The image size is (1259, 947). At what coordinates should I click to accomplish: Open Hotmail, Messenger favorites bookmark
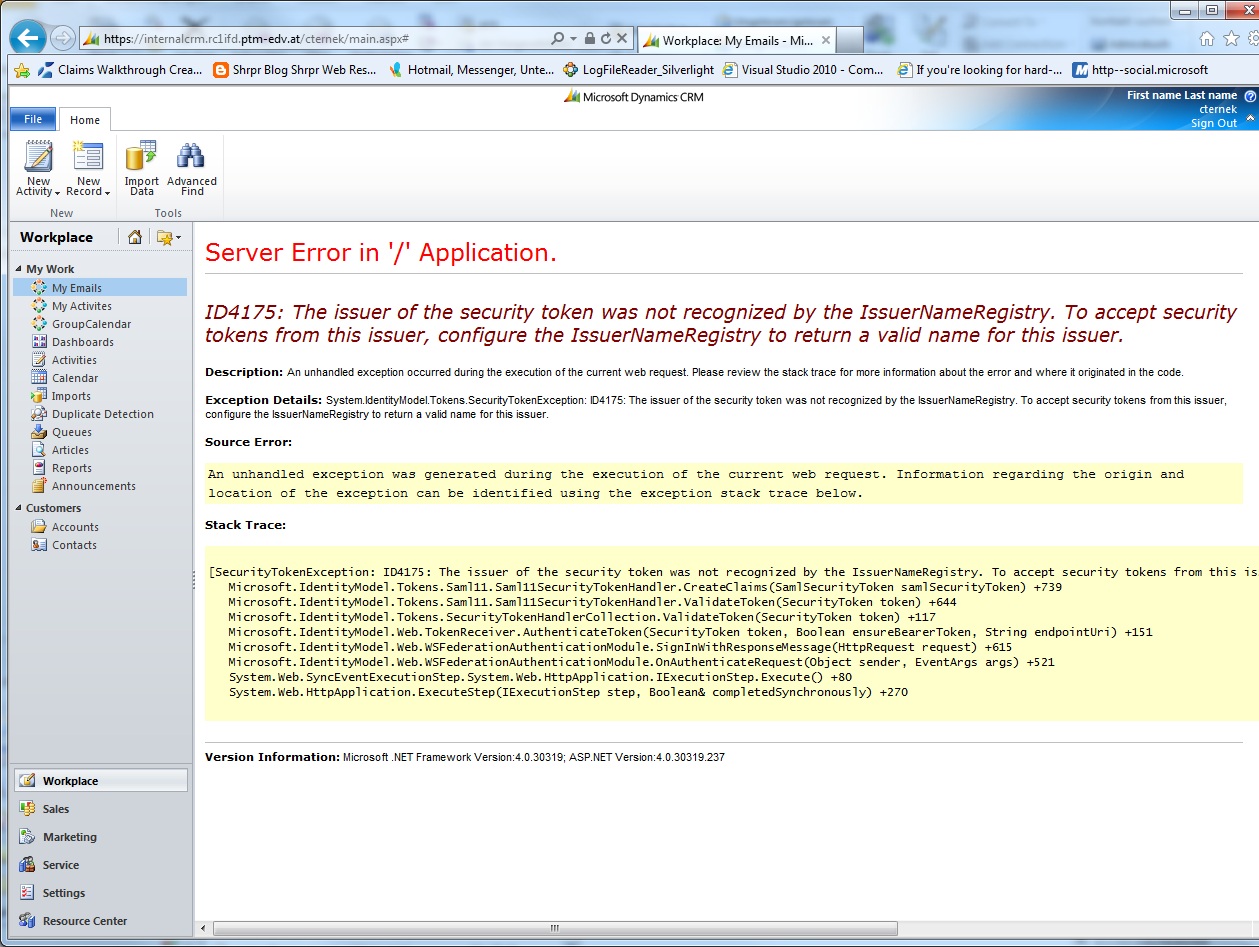click(471, 70)
